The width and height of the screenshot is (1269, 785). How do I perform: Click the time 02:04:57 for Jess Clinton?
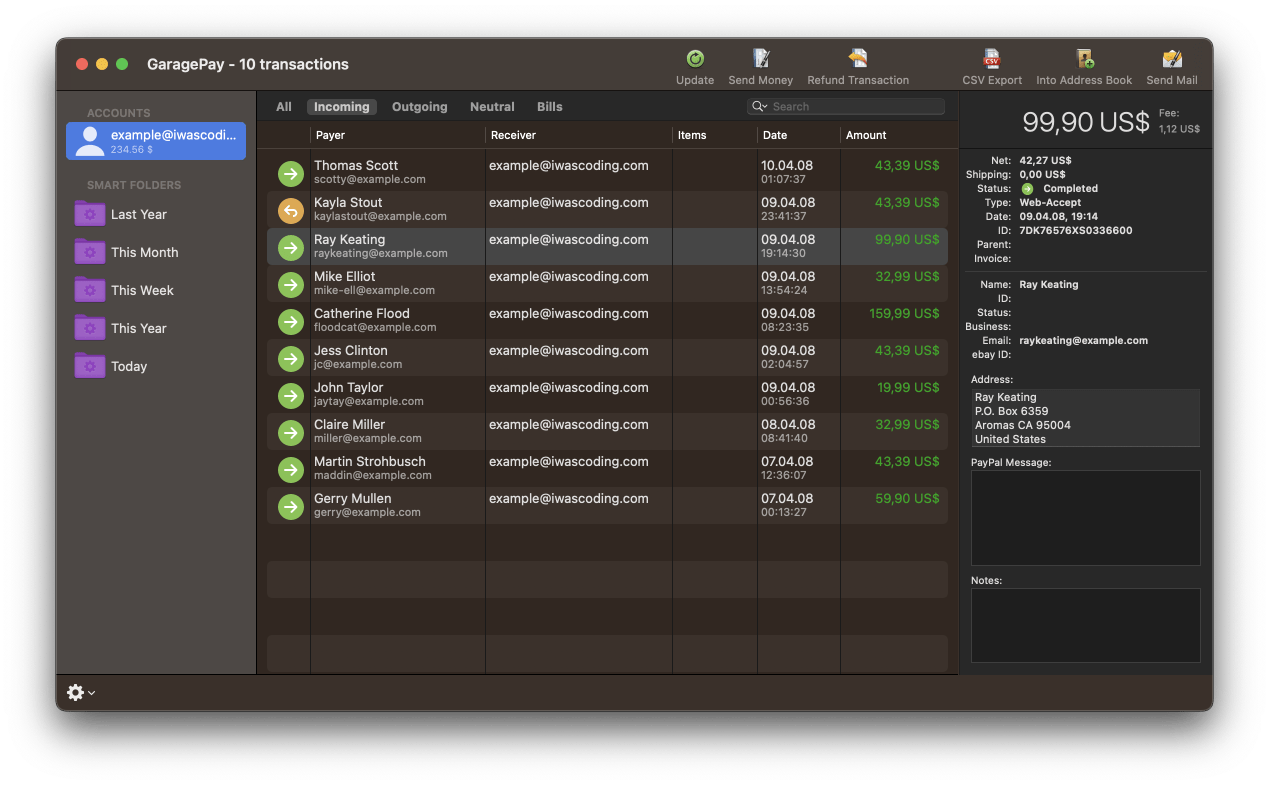click(783, 365)
